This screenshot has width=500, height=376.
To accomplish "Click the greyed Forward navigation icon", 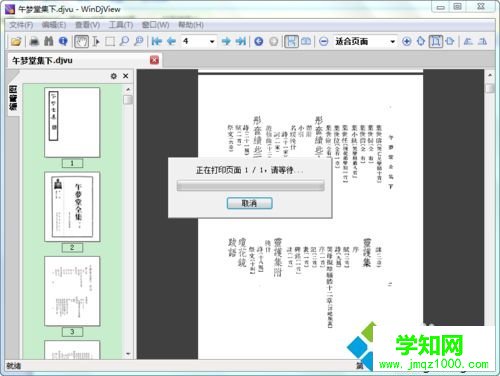I will (x=273, y=41).
